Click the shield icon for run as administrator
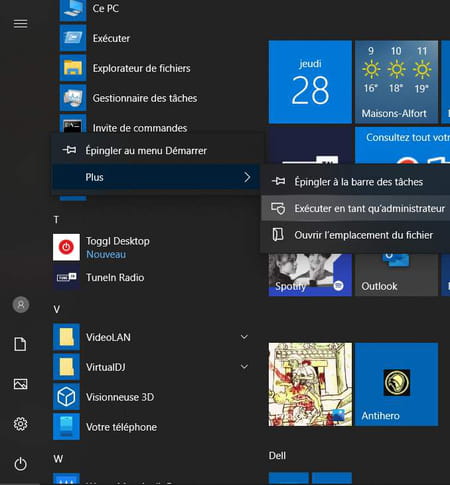450x485 pixels. 278,208
